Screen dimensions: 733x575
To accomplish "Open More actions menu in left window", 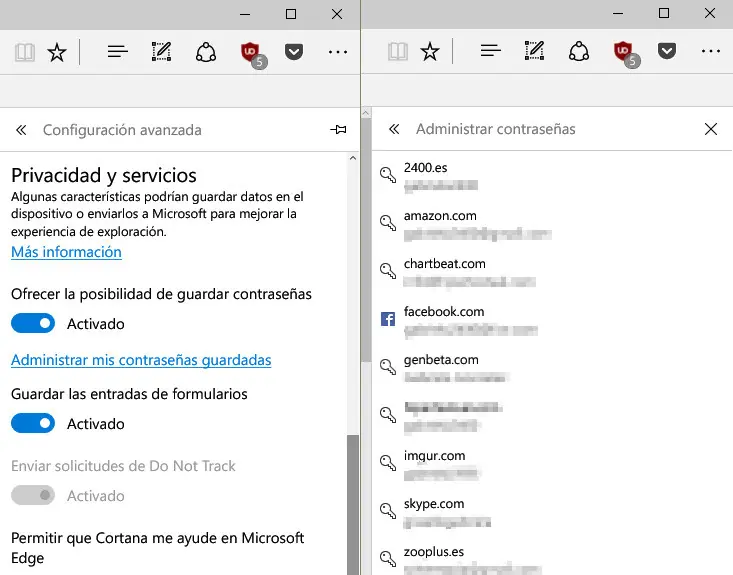I will [338, 52].
